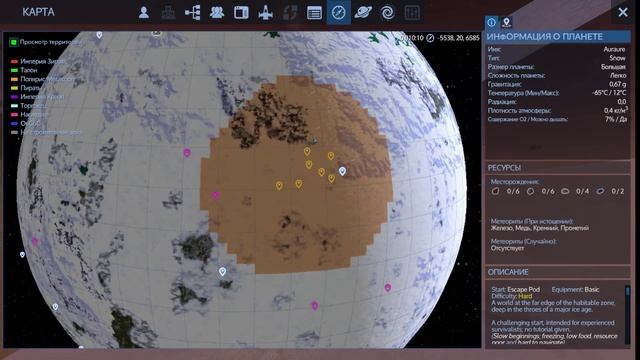Click the orange Полярис legend swatch

[x=14, y=79]
